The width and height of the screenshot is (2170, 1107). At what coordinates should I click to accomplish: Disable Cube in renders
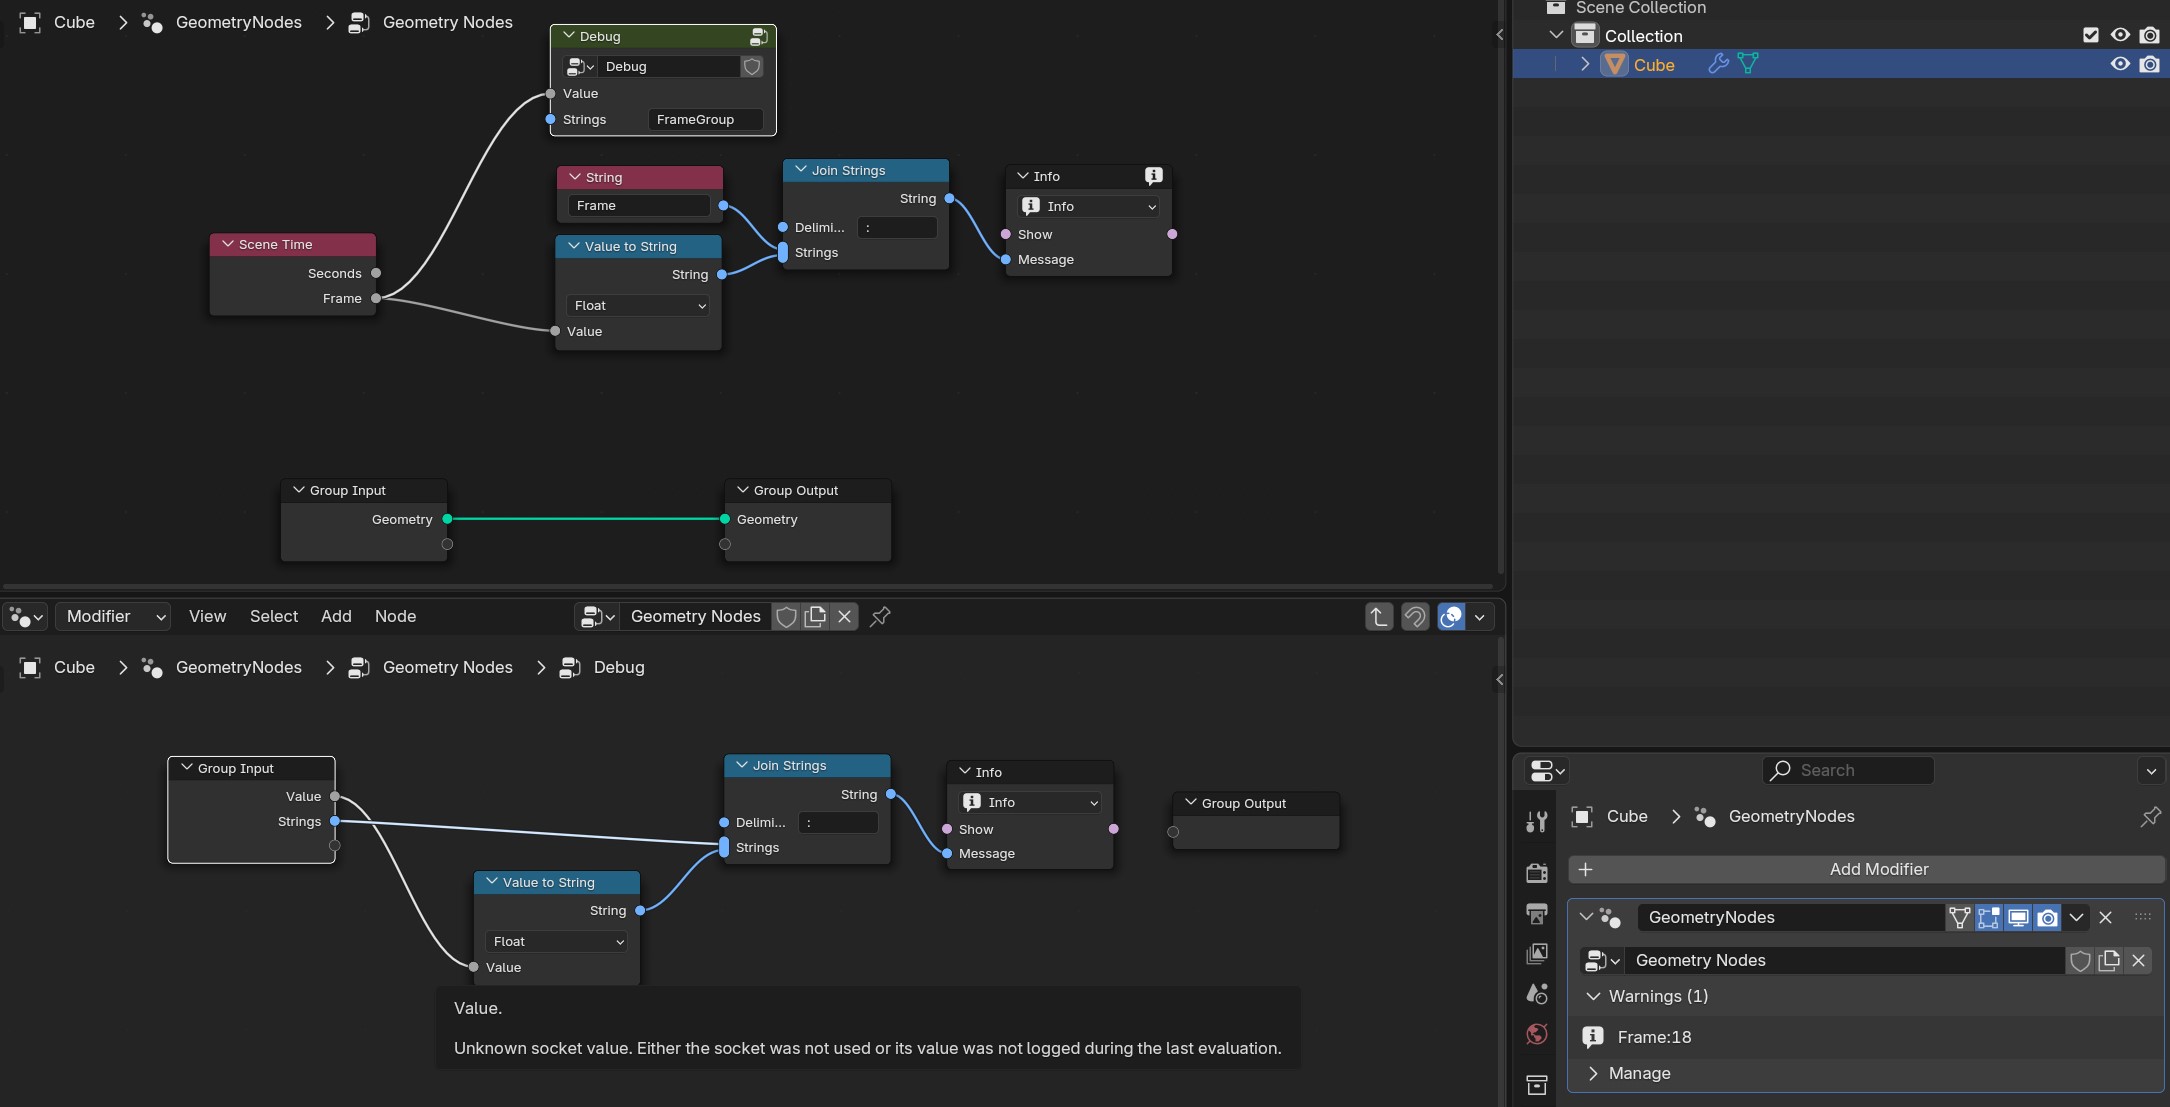coord(2149,64)
